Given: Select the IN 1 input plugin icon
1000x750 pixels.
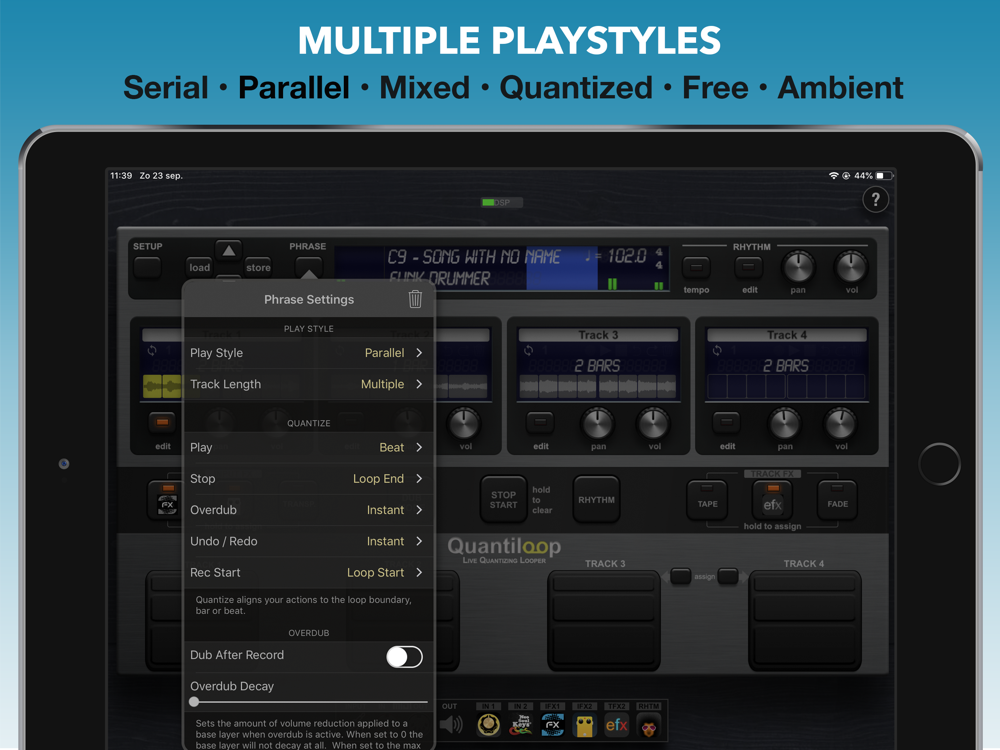Looking at the screenshot, I should (x=489, y=725).
